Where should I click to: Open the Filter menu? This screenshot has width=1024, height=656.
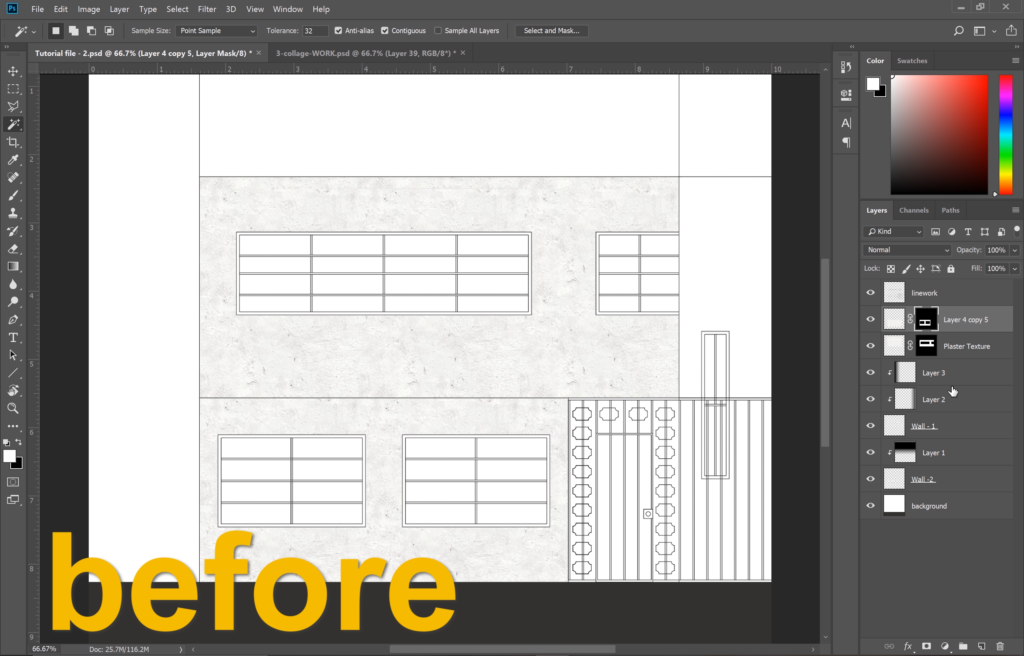(x=206, y=9)
